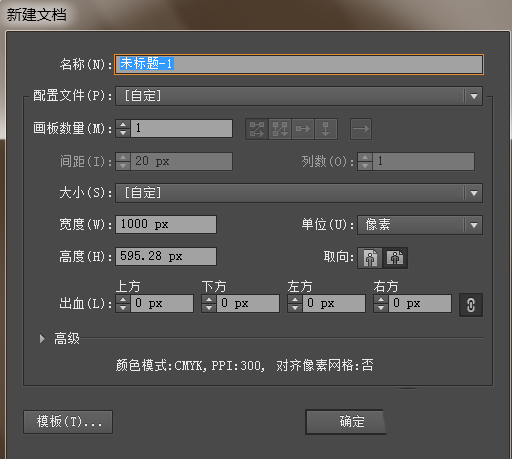Image resolution: width=512 pixels, height=459 pixels.
Task: Increase 下方 bottom bleed using up stepper
Action: tap(209, 299)
